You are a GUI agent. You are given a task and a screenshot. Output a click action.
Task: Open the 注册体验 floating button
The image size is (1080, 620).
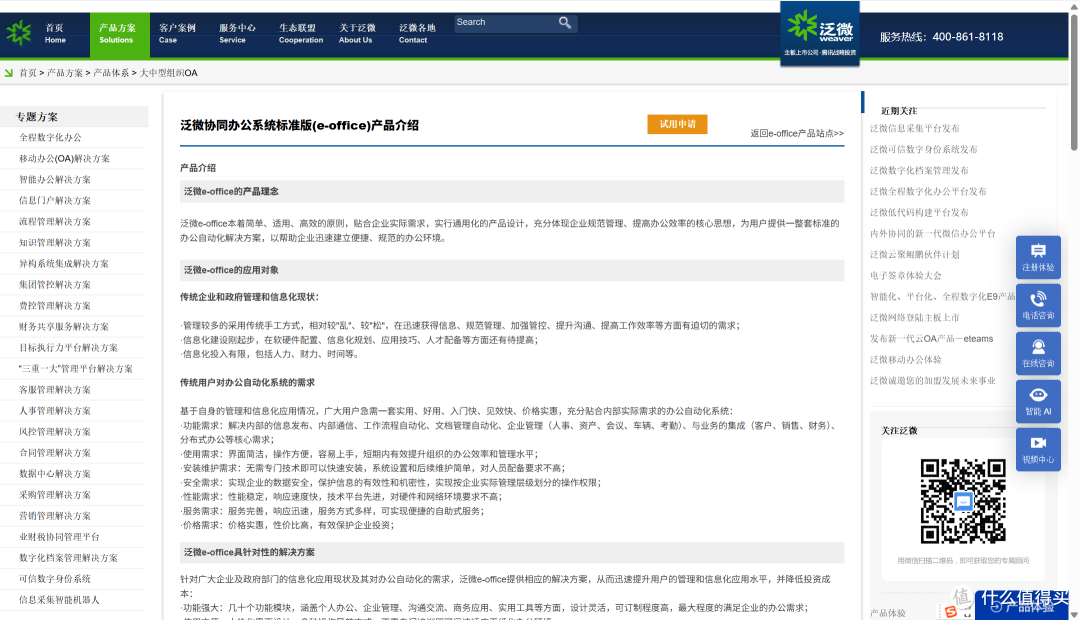click(1038, 258)
